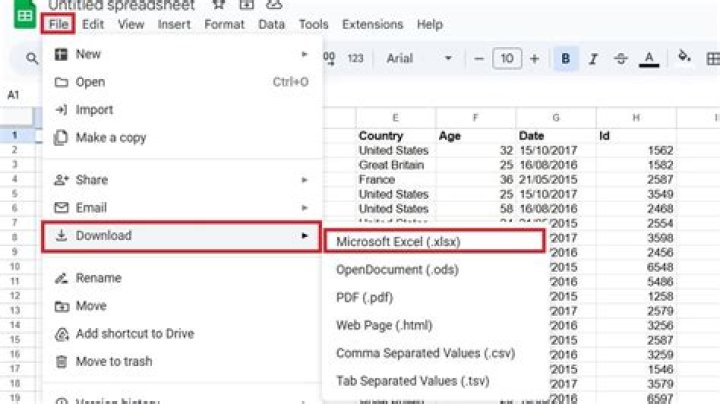Image resolution: width=720 pixels, height=404 pixels.
Task: Open the Extensions menu
Action: (x=372, y=24)
